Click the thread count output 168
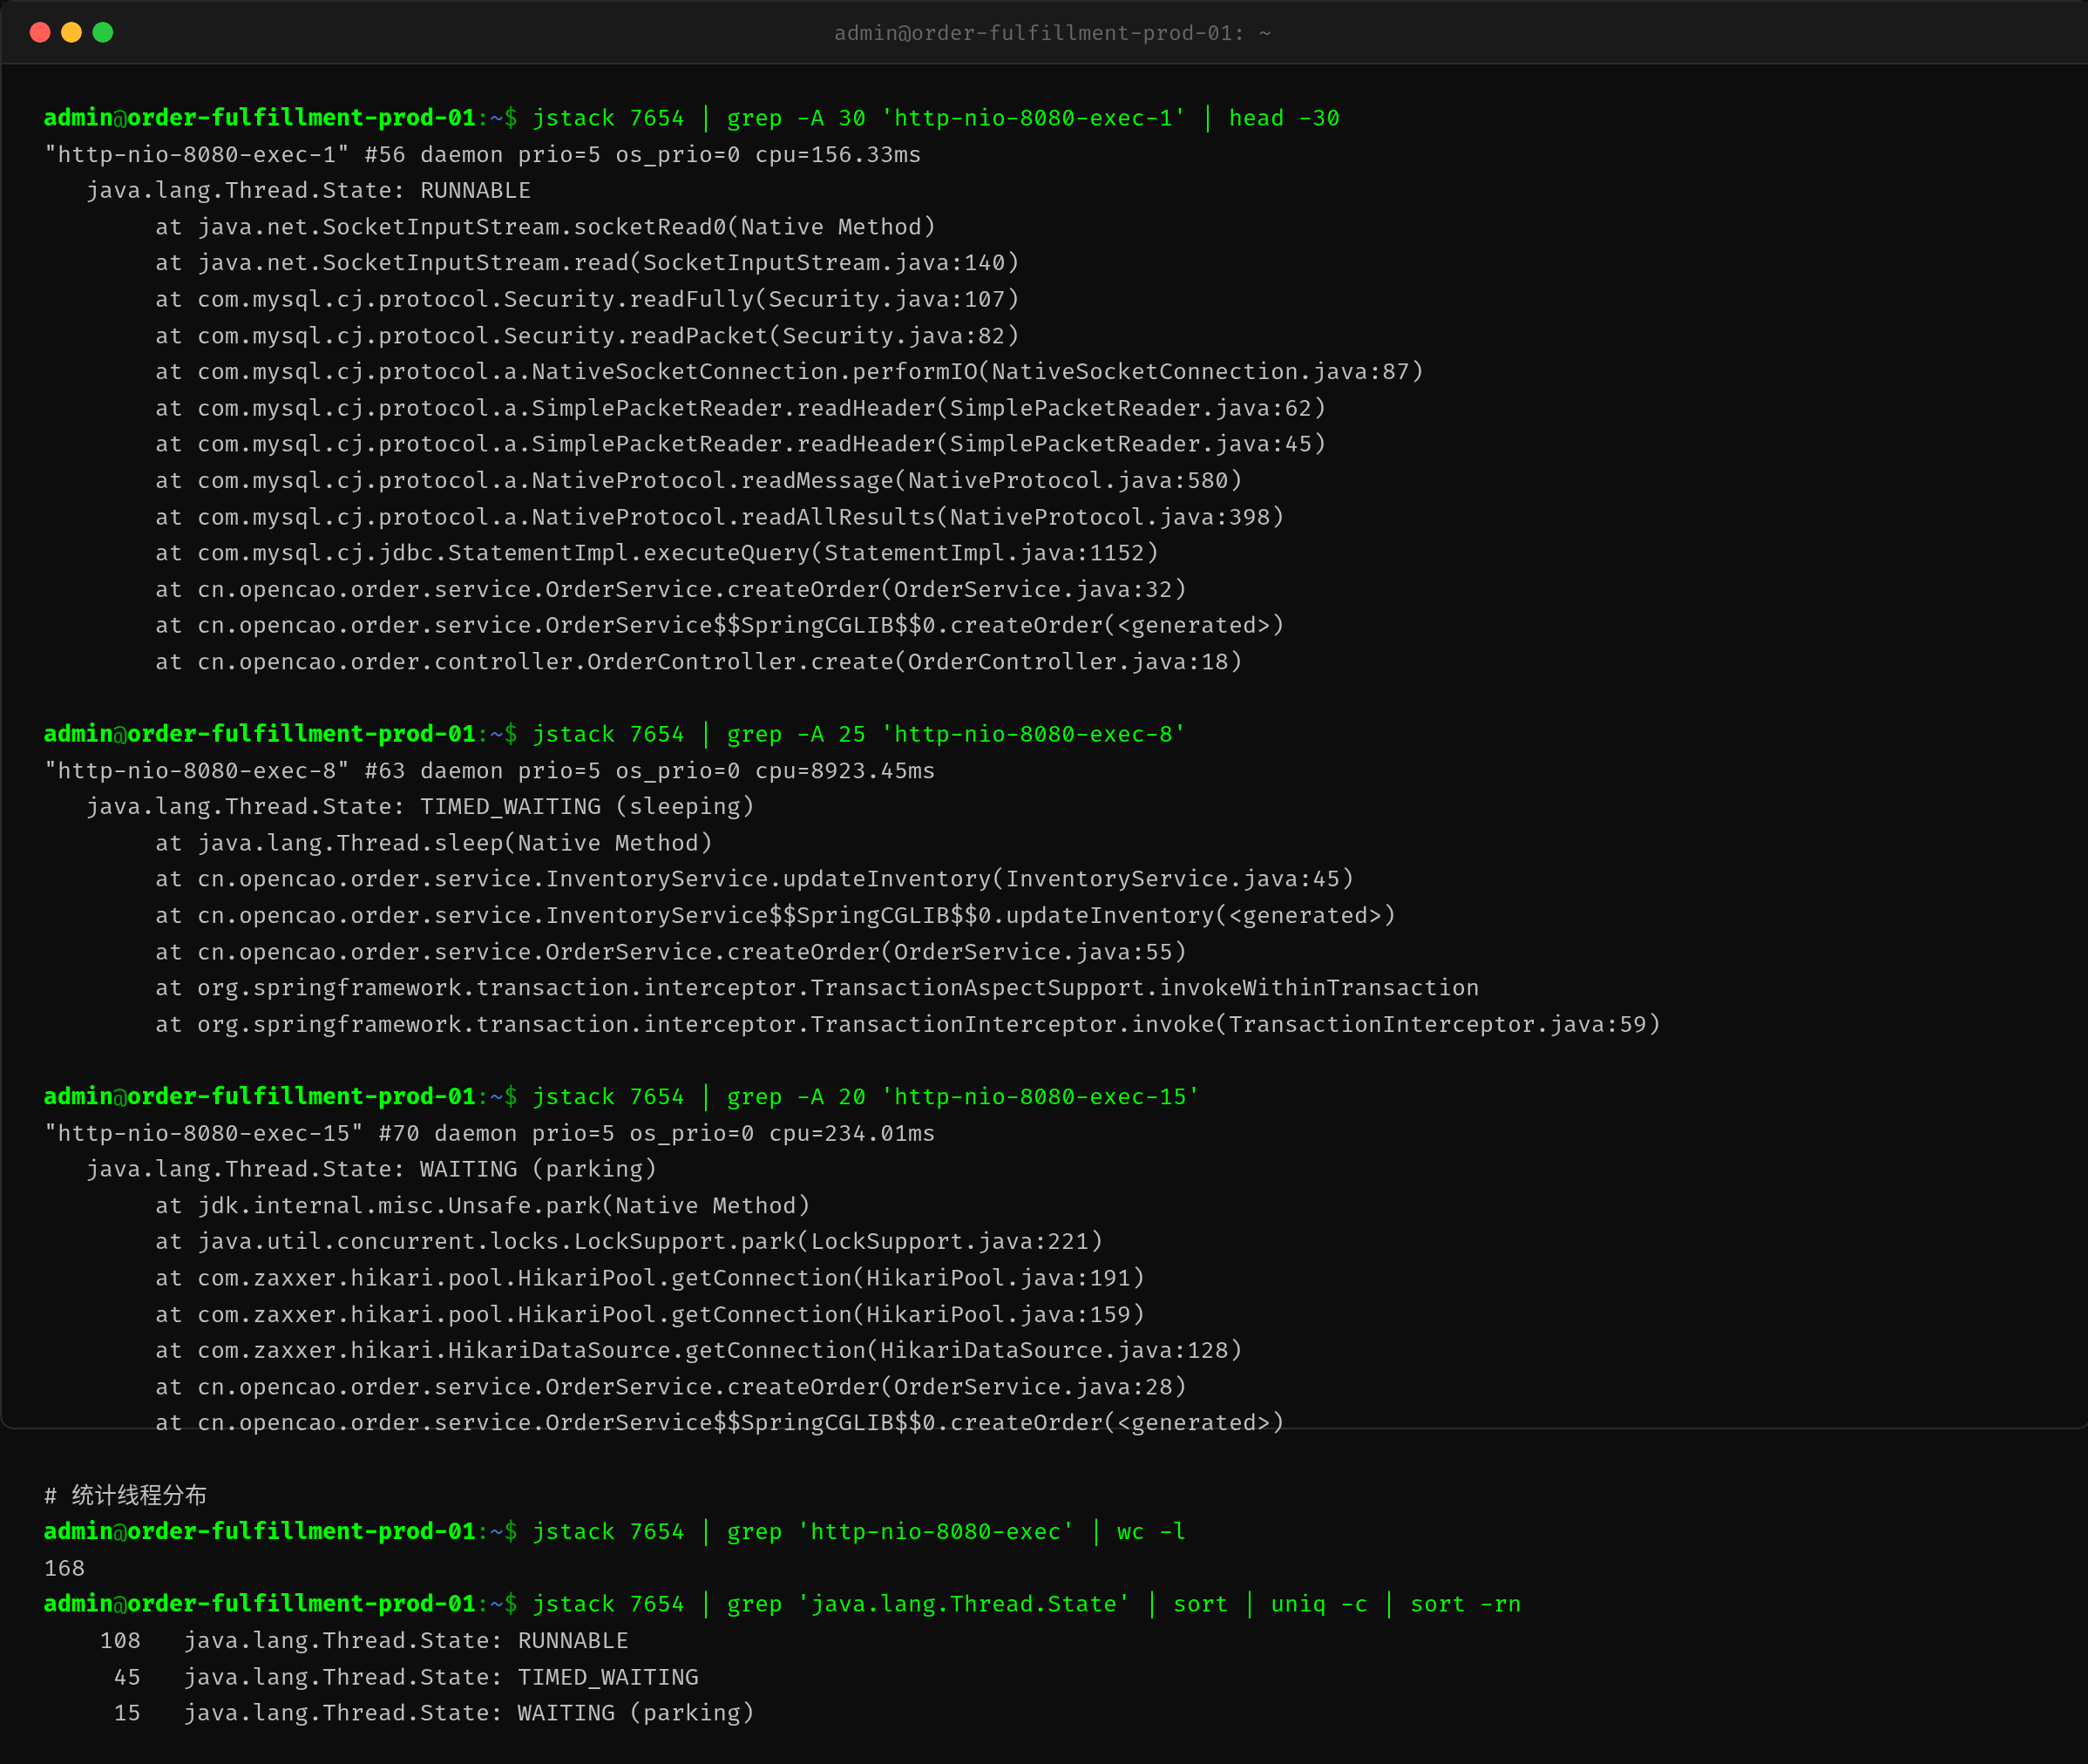The width and height of the screenshot is (2088, 1764). point(65,1568)
